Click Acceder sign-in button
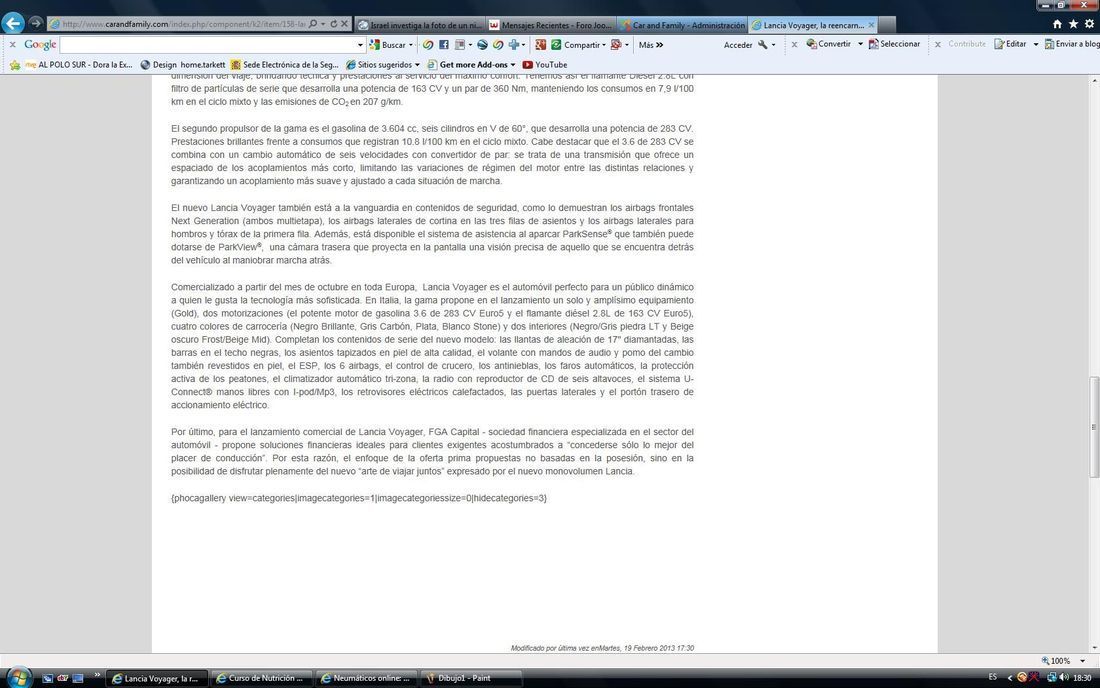The height and width of the screenshot is (688, 1100). point(738,45)
